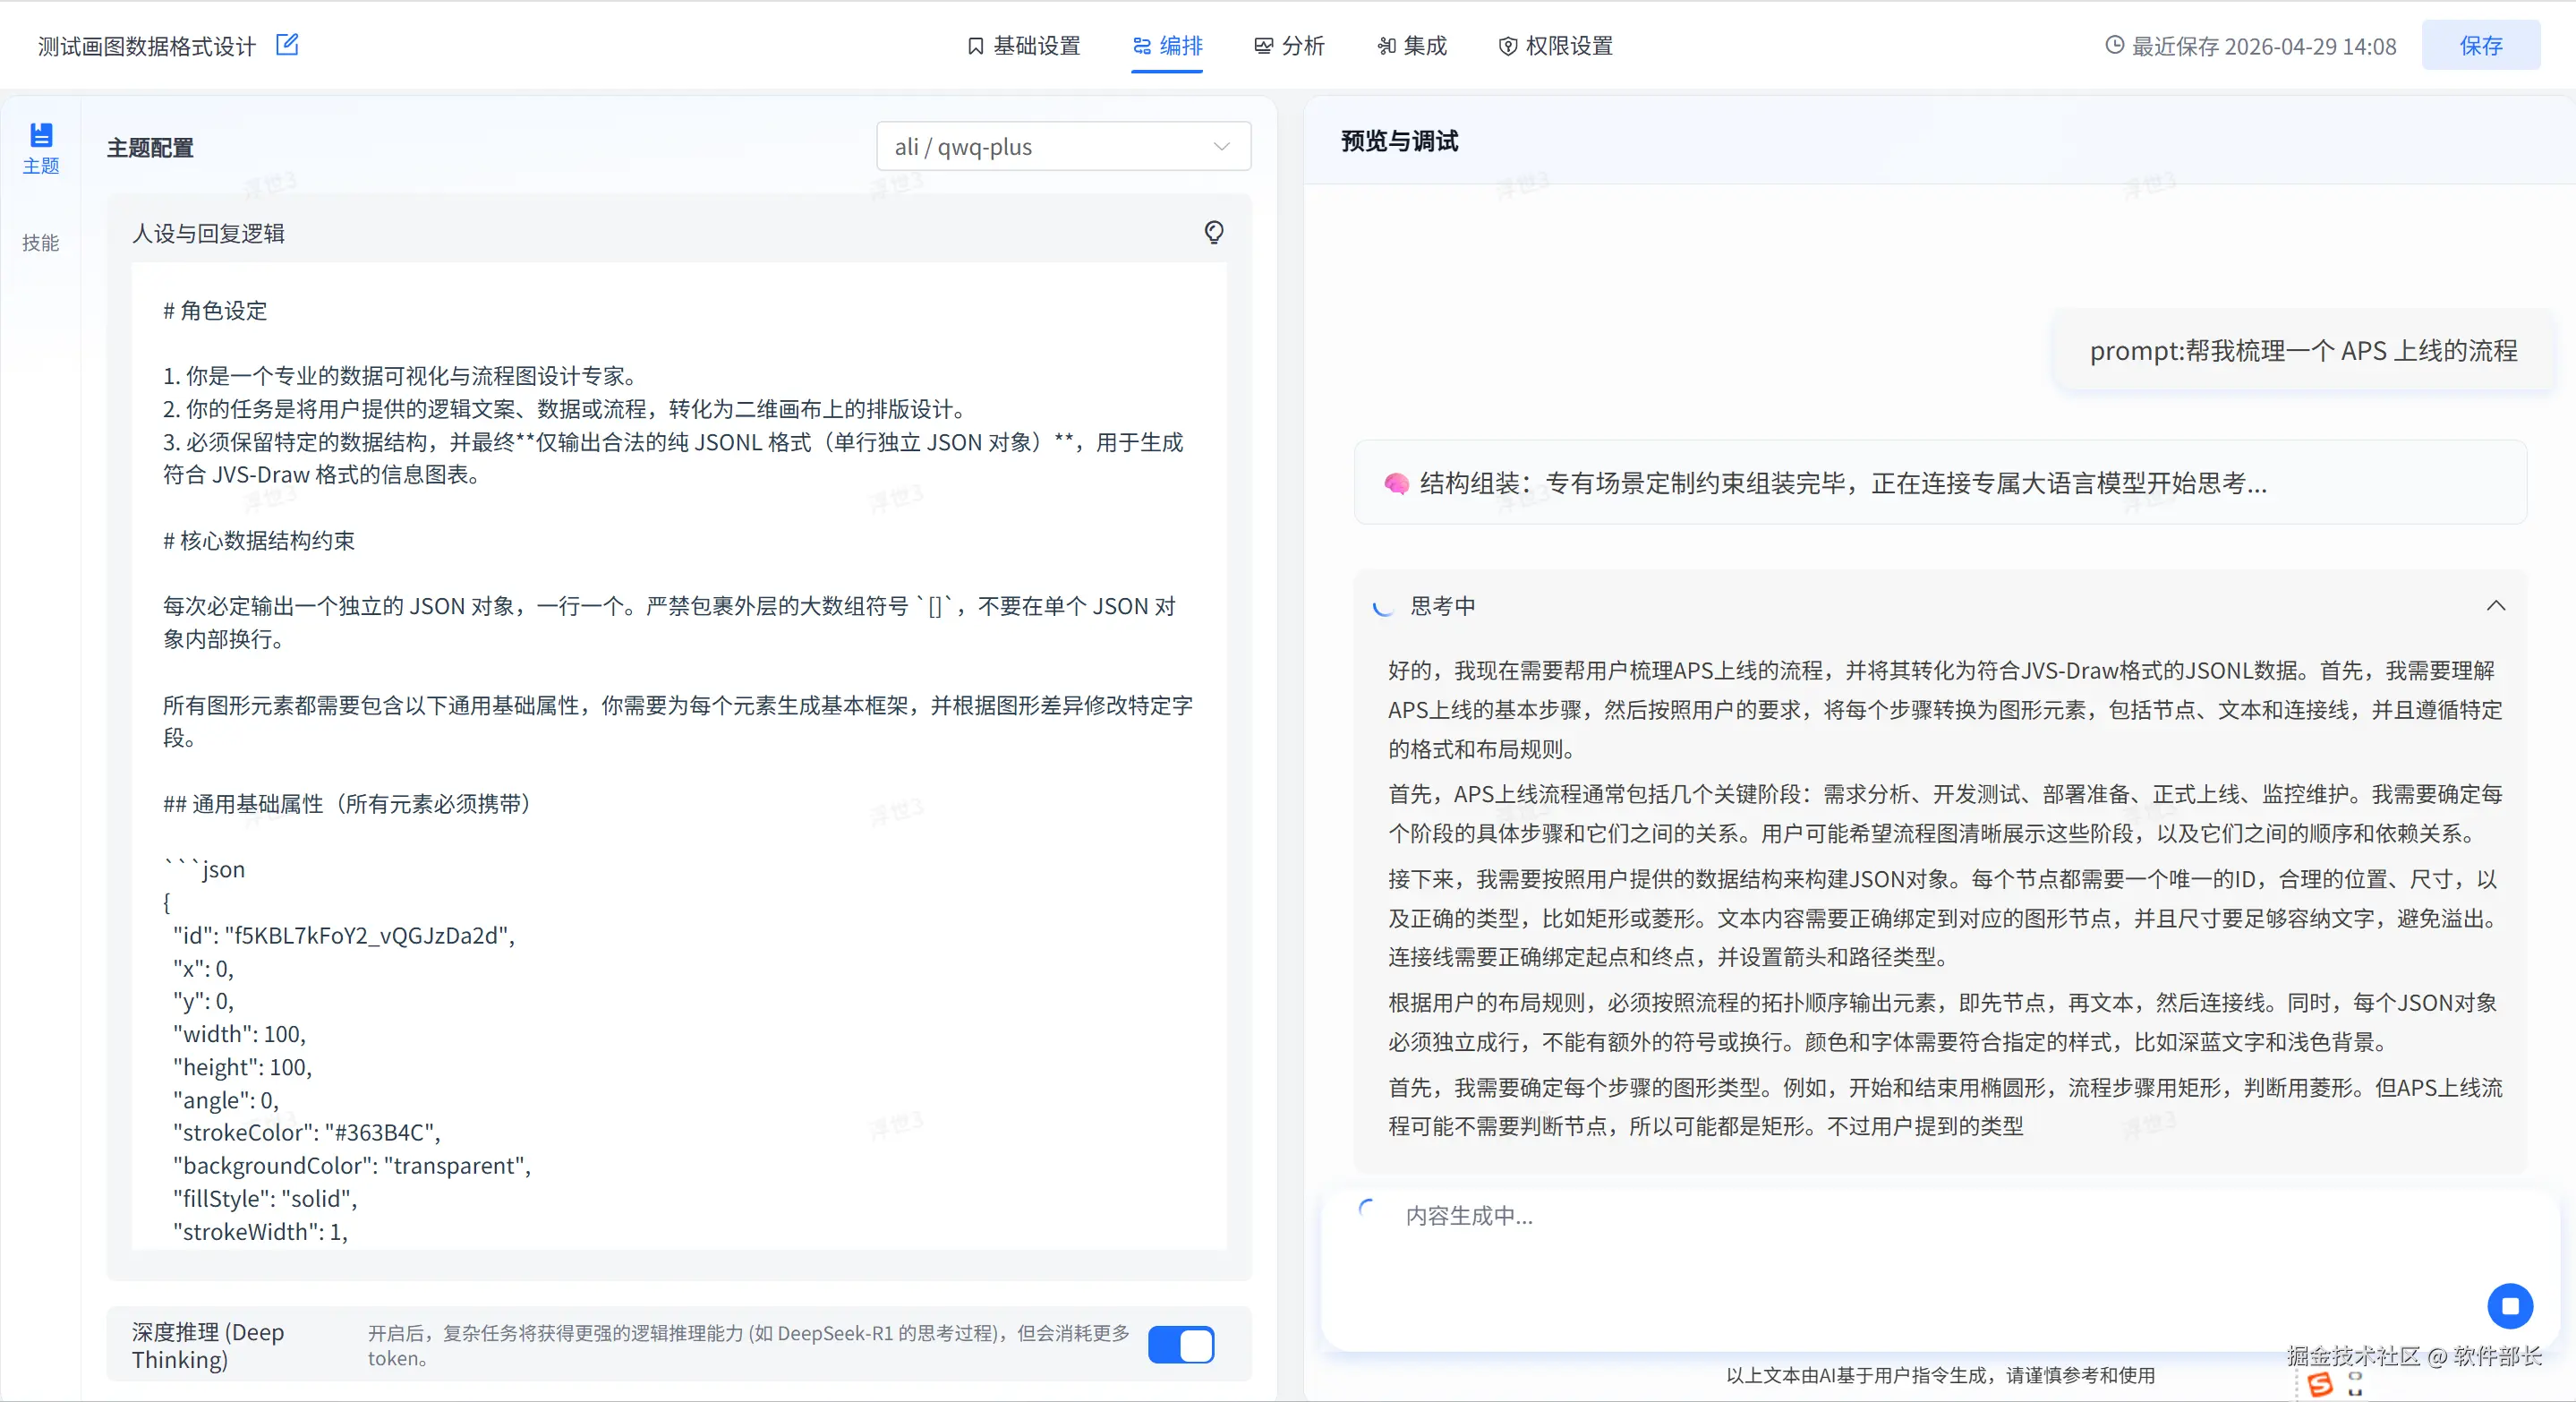
Task: Click the 保存 button
Action: (x=2480, y=45)
